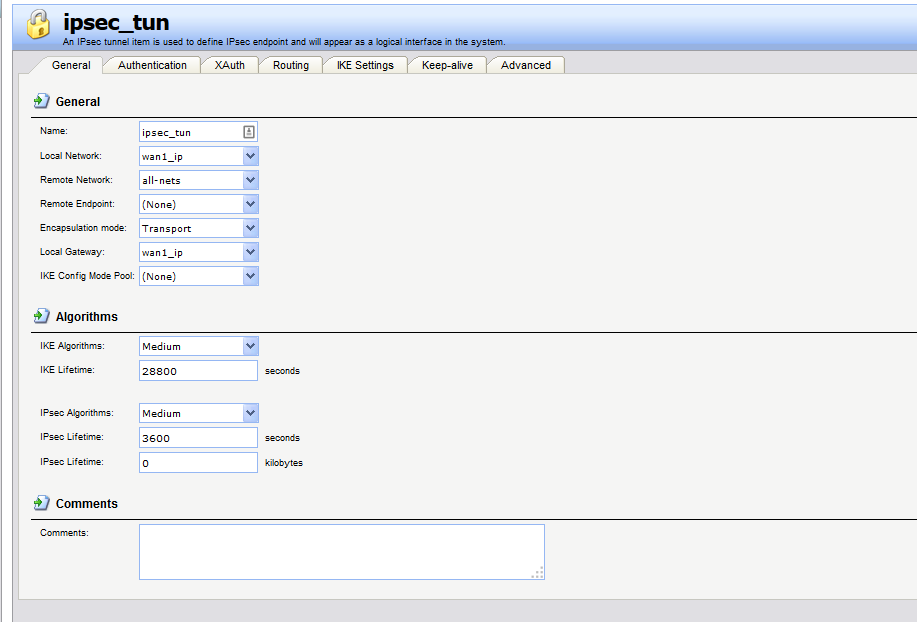
Task: Open the Local Network dropdown
Action: [250, 156]
